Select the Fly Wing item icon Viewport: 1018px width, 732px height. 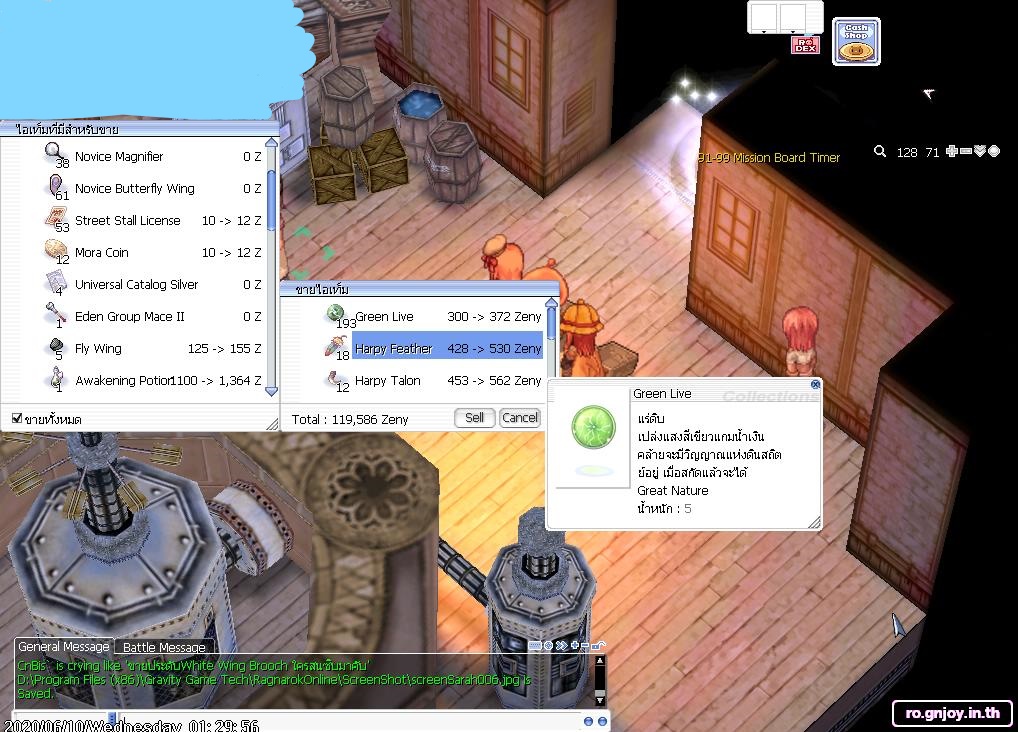pyautogui.click(x=56, y=347)
